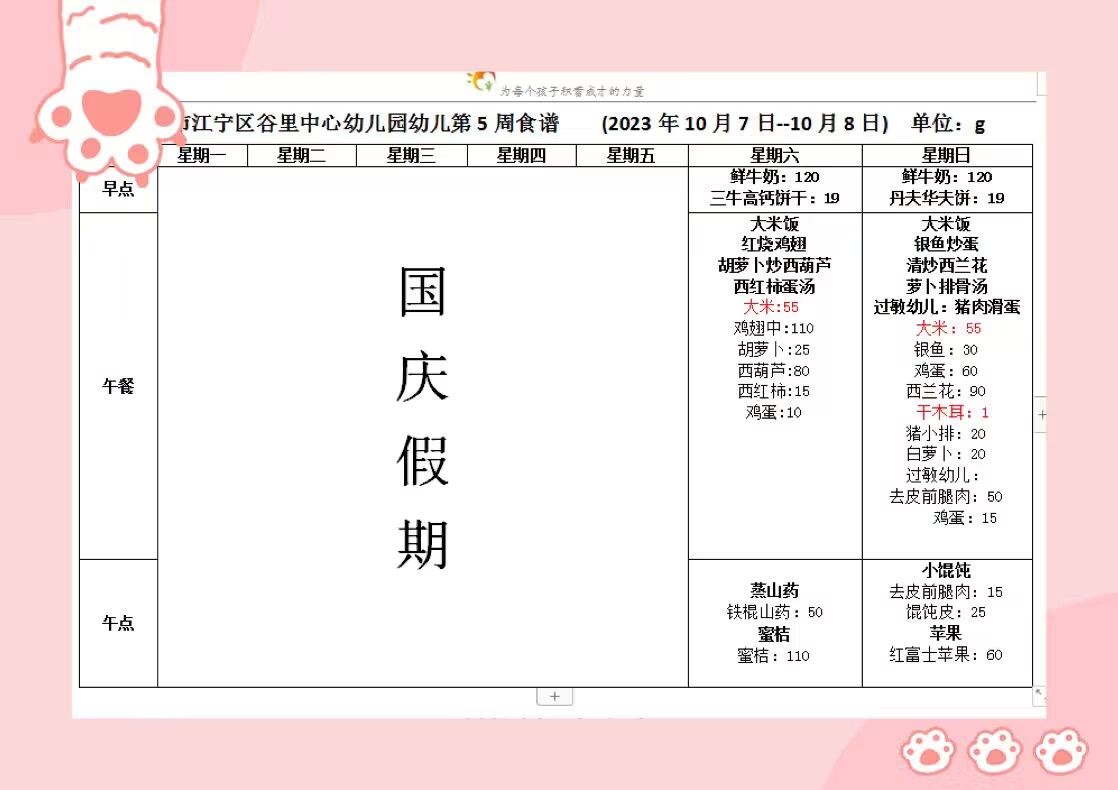Click 大米饭 in the 星期日 lunch cell
The height and width of the screenshot is (790, 1118).
point(947,224)
